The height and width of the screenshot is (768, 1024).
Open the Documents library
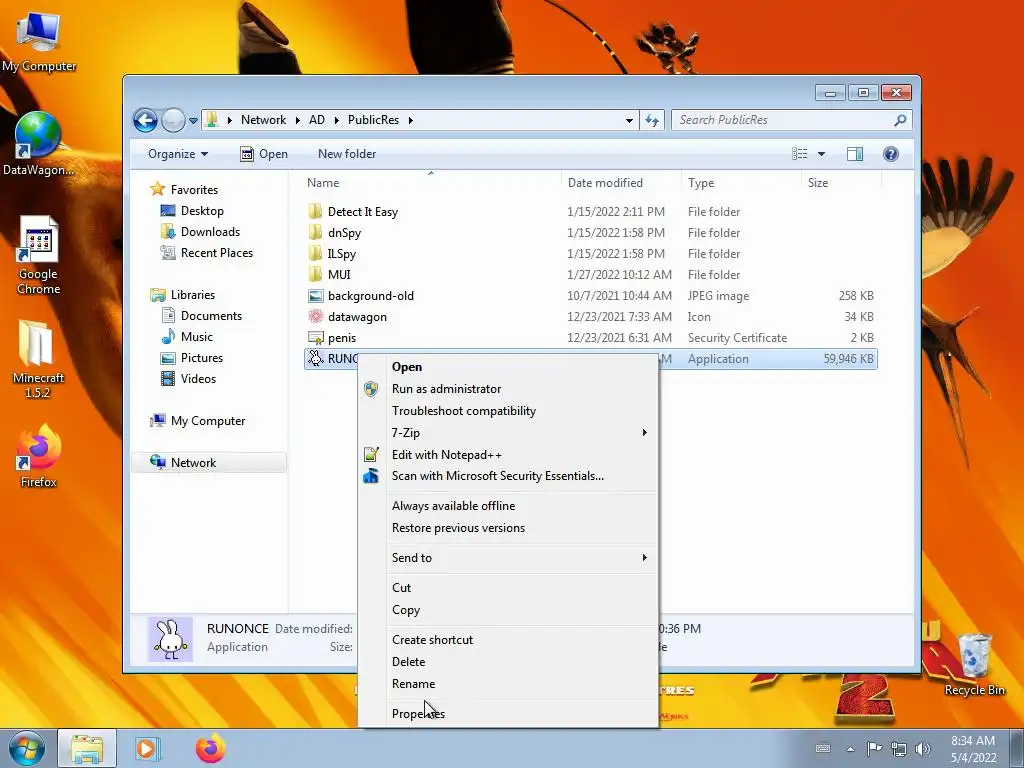[x=211, y=315]
